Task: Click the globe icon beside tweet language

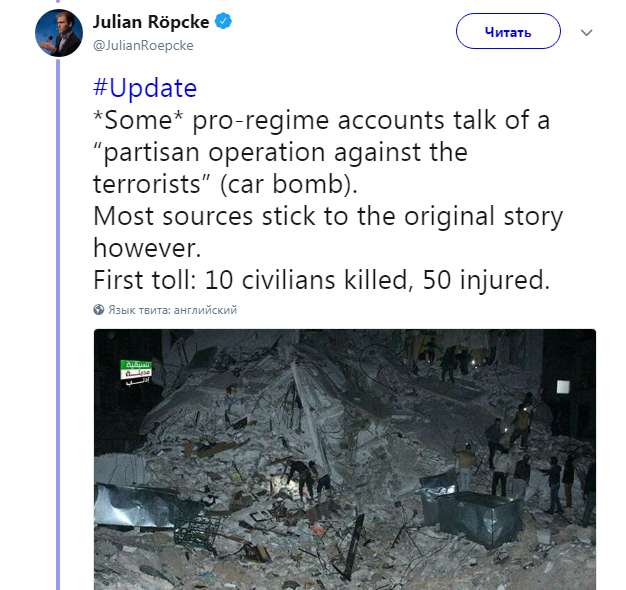Action: click(x=99, y=310)
